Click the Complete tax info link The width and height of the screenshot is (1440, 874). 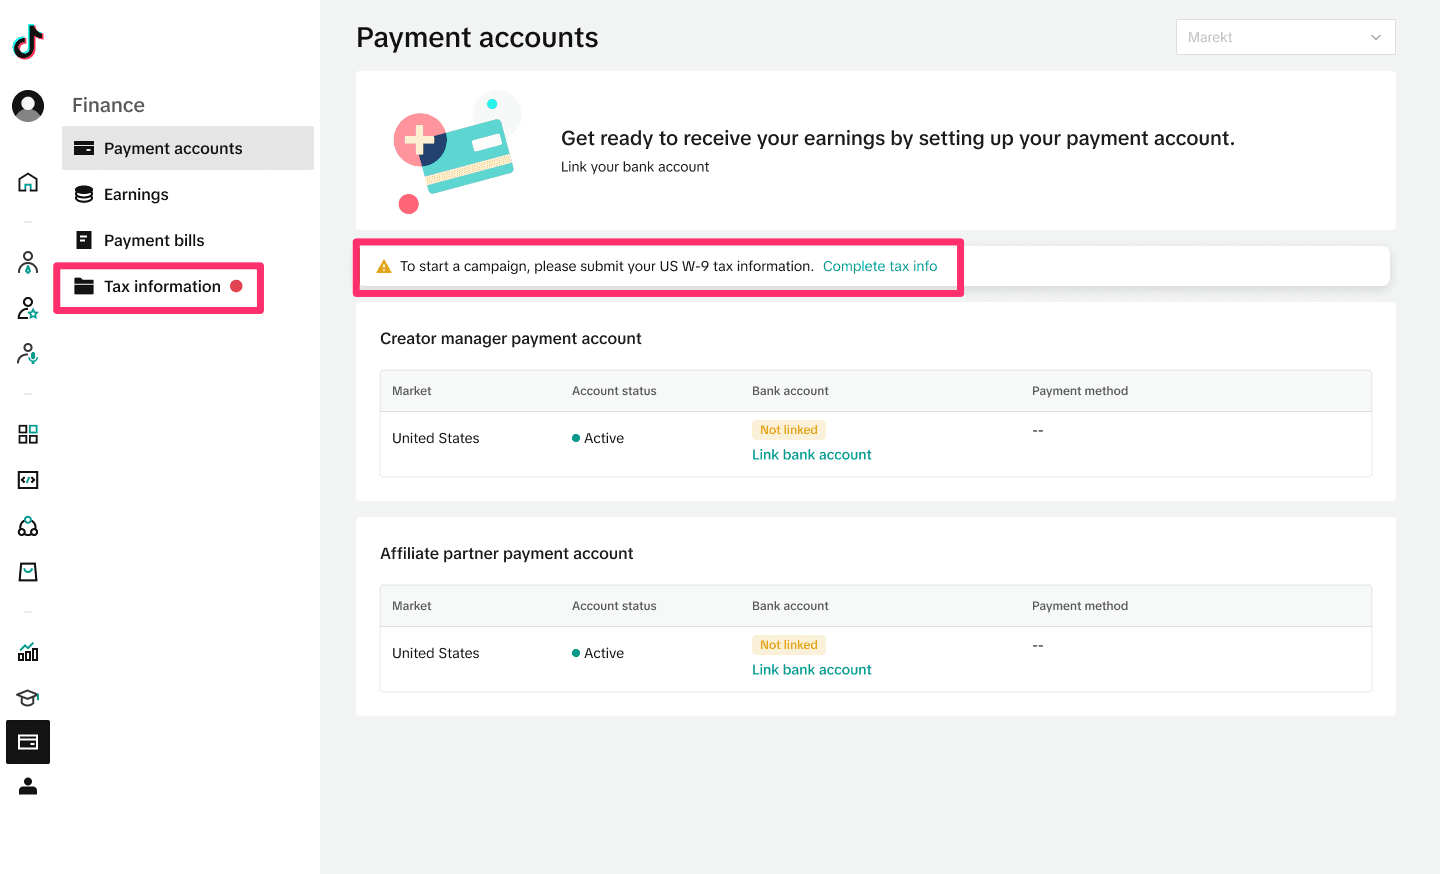[880, 266]
